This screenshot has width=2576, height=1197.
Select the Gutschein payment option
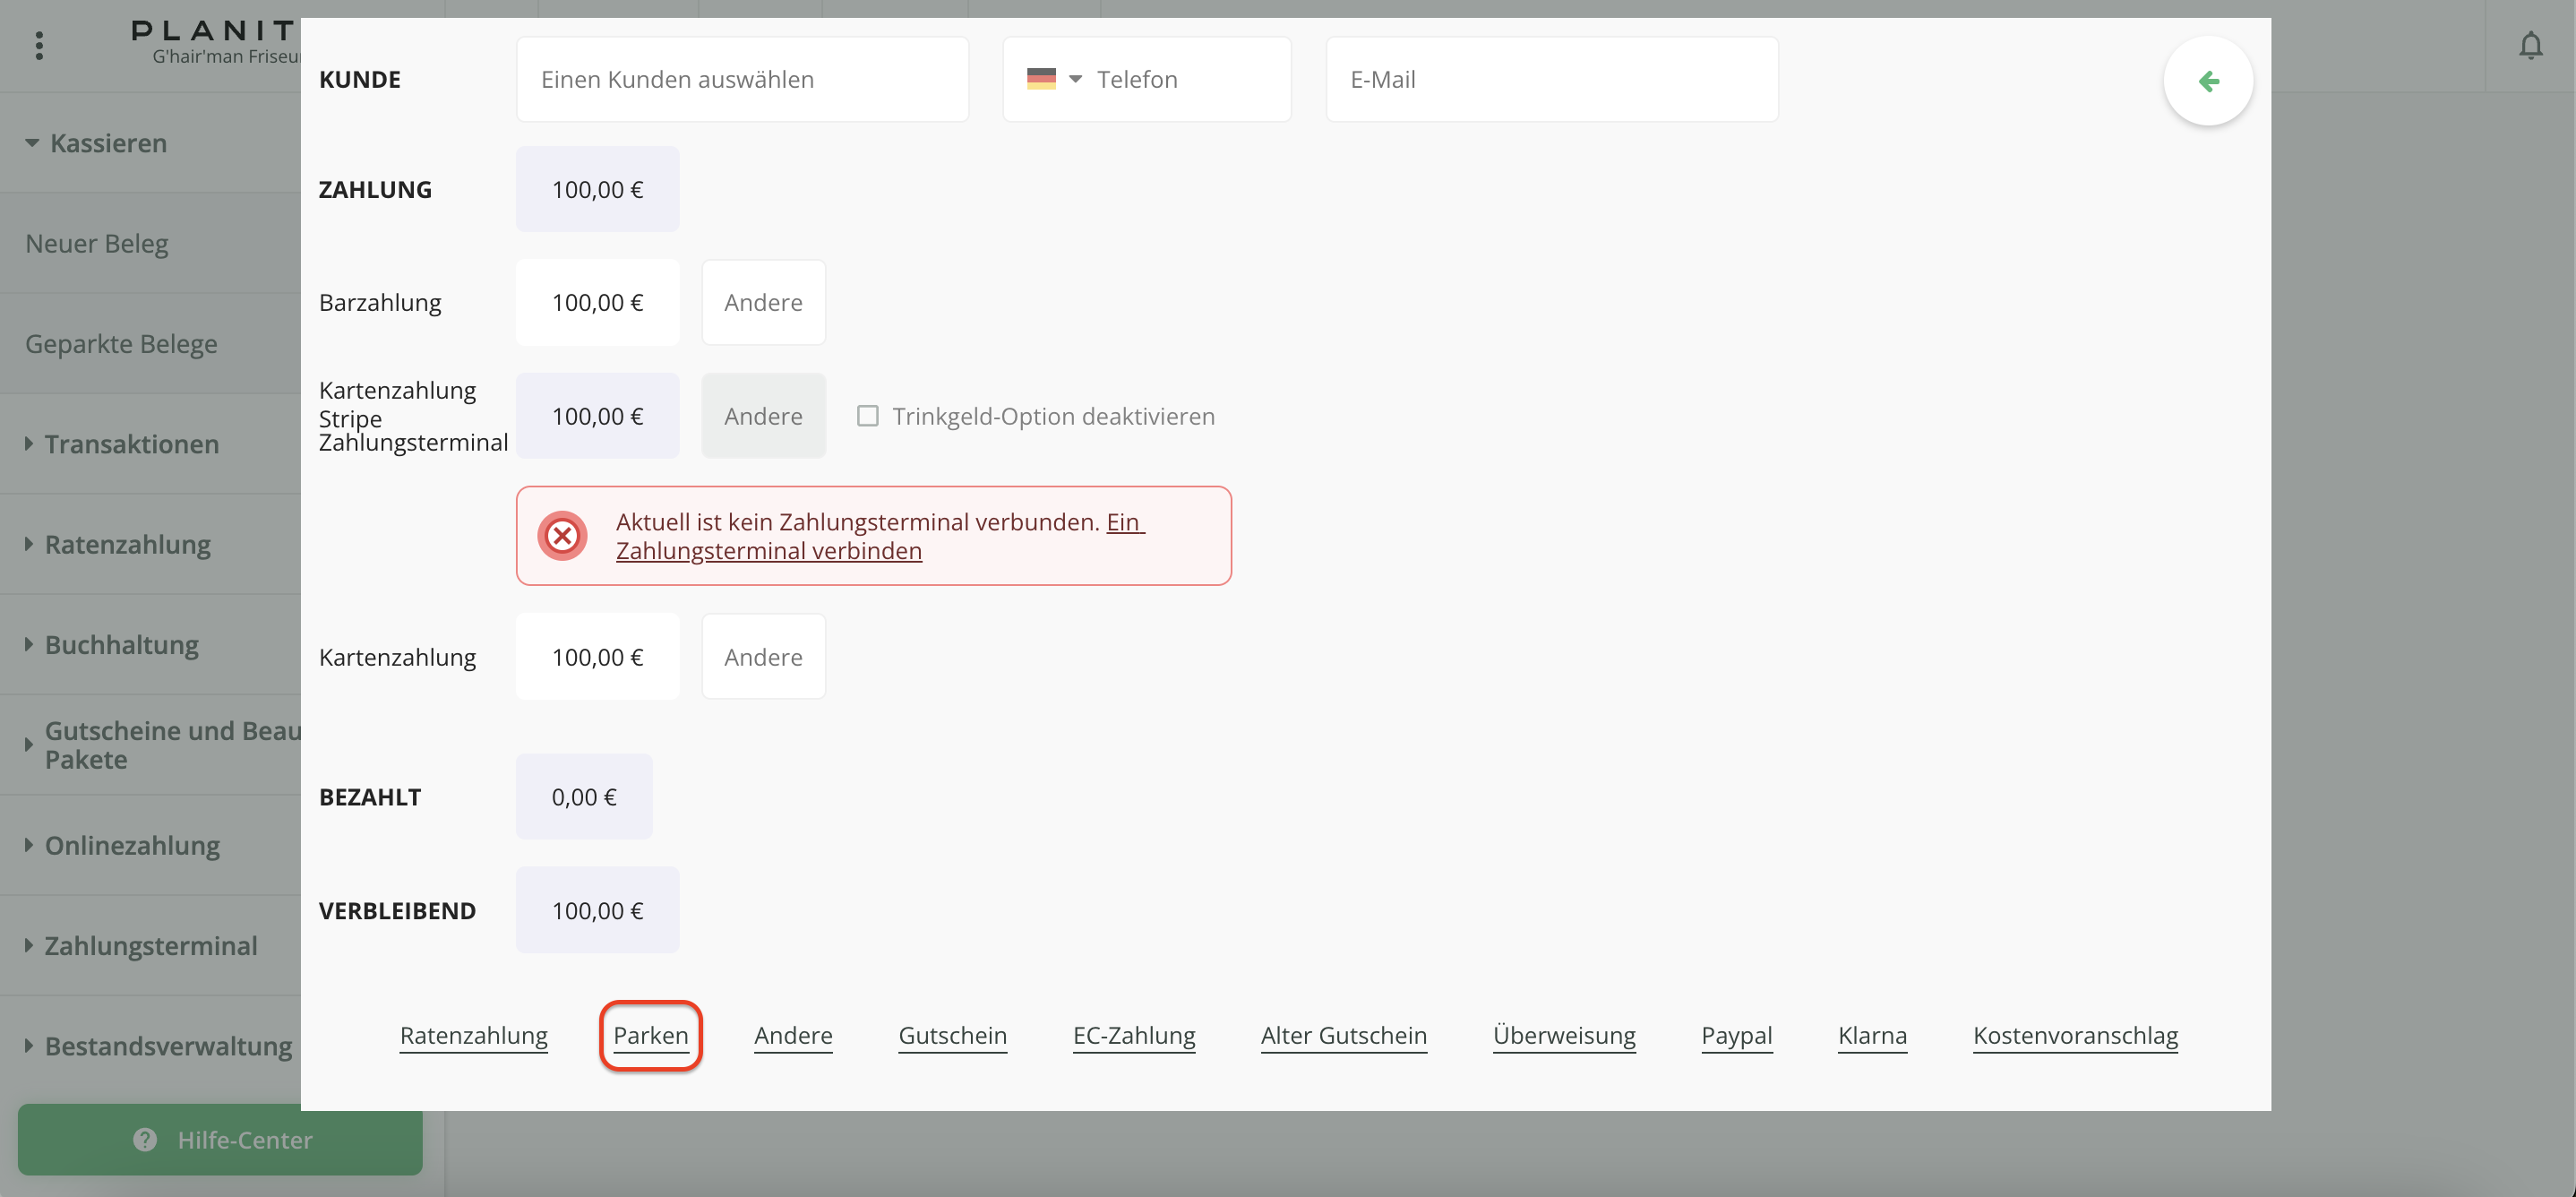[952, 1035]
